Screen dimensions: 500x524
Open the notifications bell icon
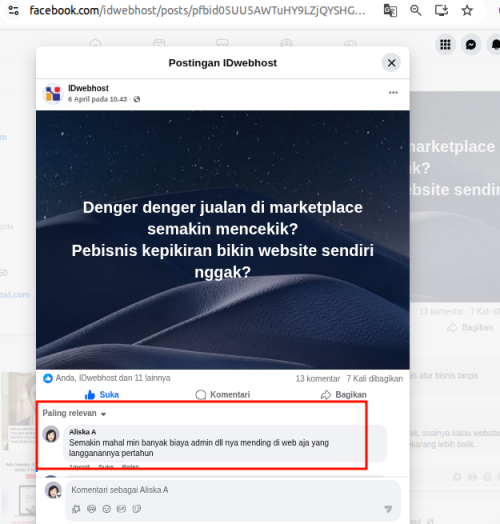(495, 44)
